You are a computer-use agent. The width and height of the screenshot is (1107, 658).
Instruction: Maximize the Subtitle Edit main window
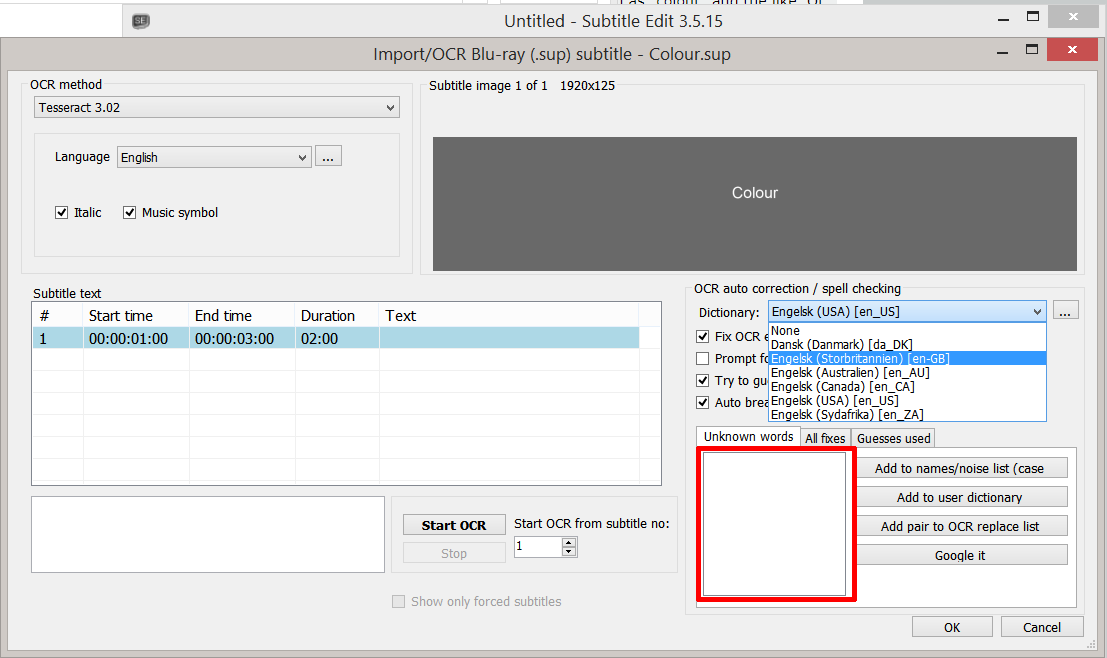[x=1033, y=16]
